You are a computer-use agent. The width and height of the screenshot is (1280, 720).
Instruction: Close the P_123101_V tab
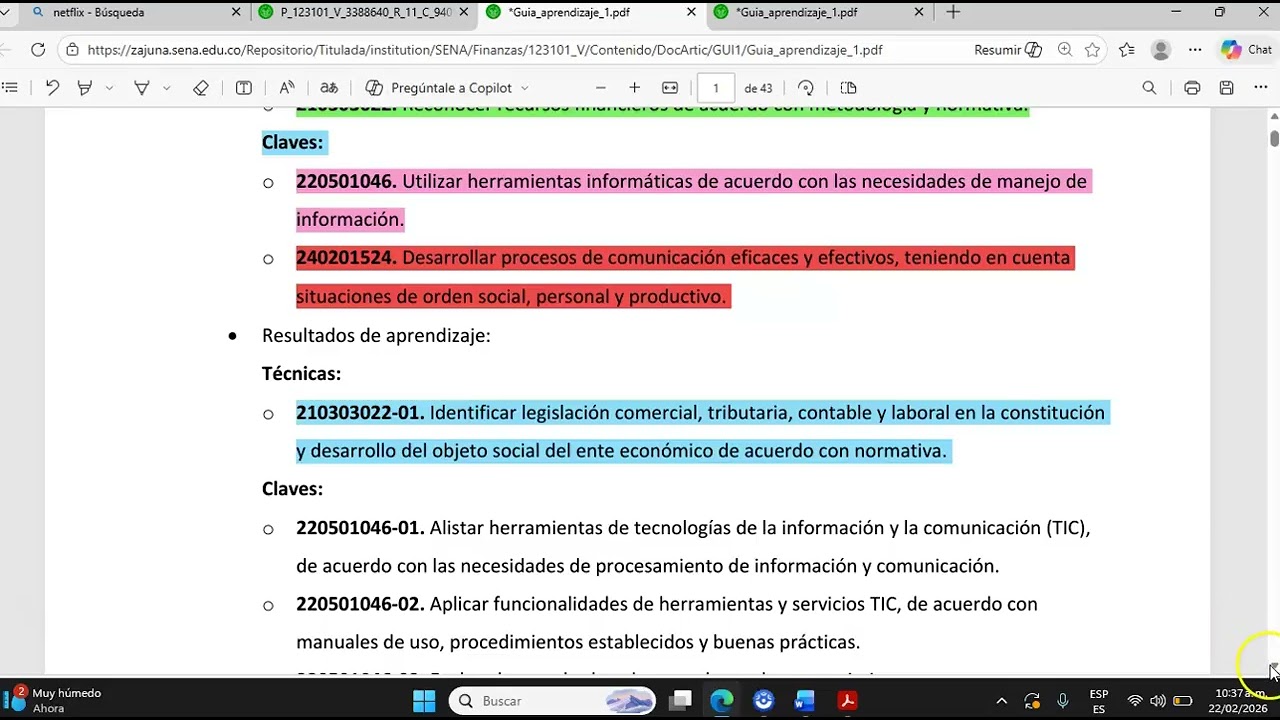[464, 13]
